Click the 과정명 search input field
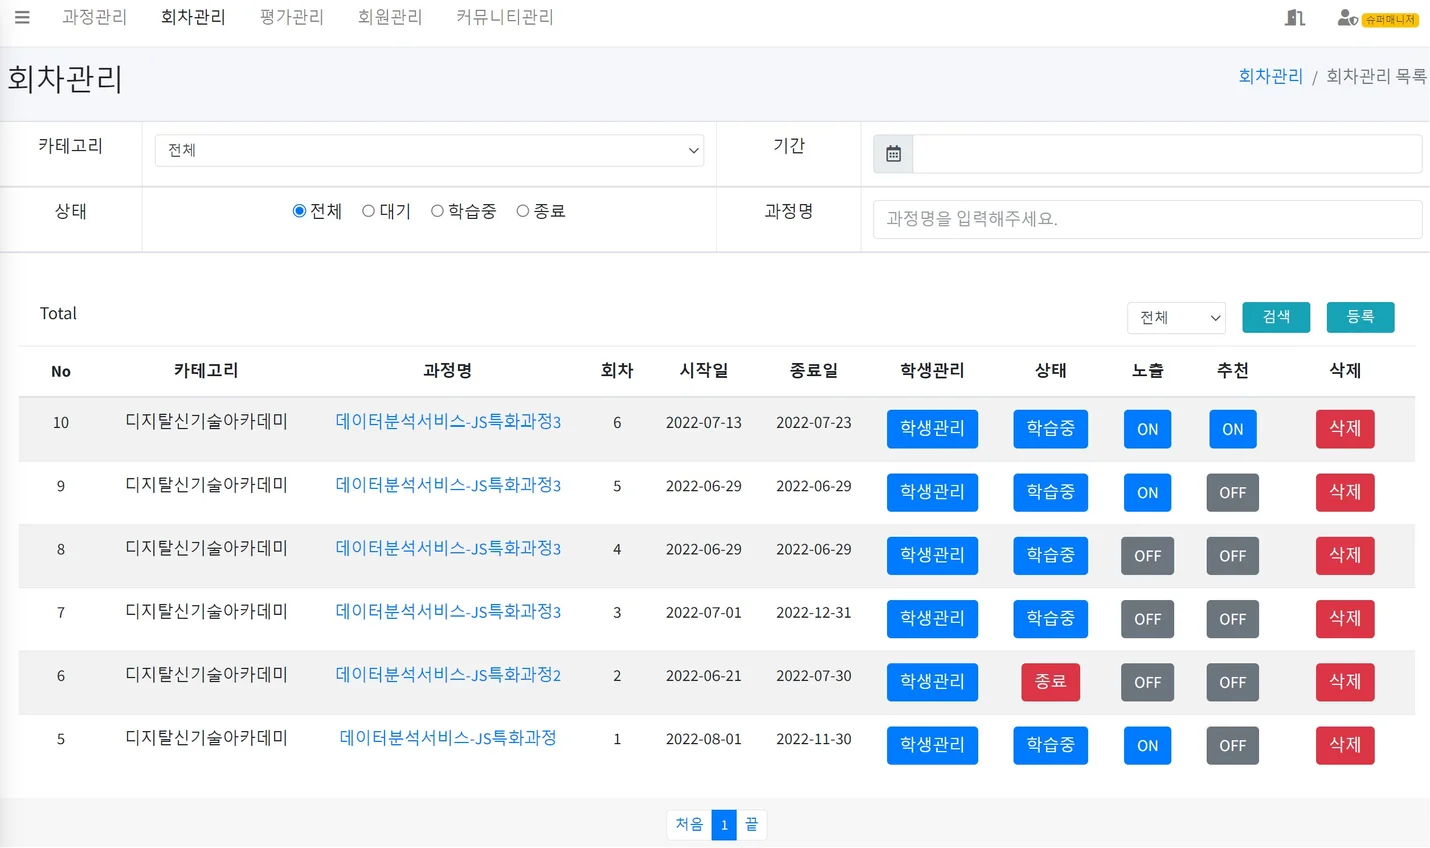Screen dimensions: 1430x848 coord(1147,219)
